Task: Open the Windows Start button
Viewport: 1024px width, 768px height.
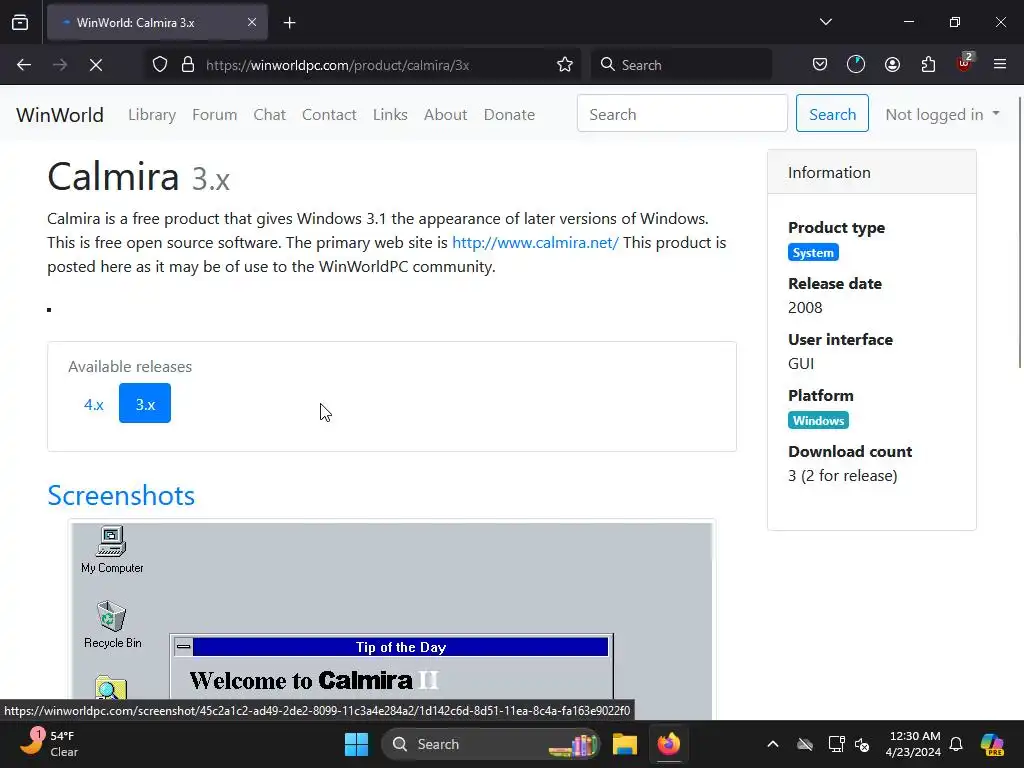Action: coord(357,744)
